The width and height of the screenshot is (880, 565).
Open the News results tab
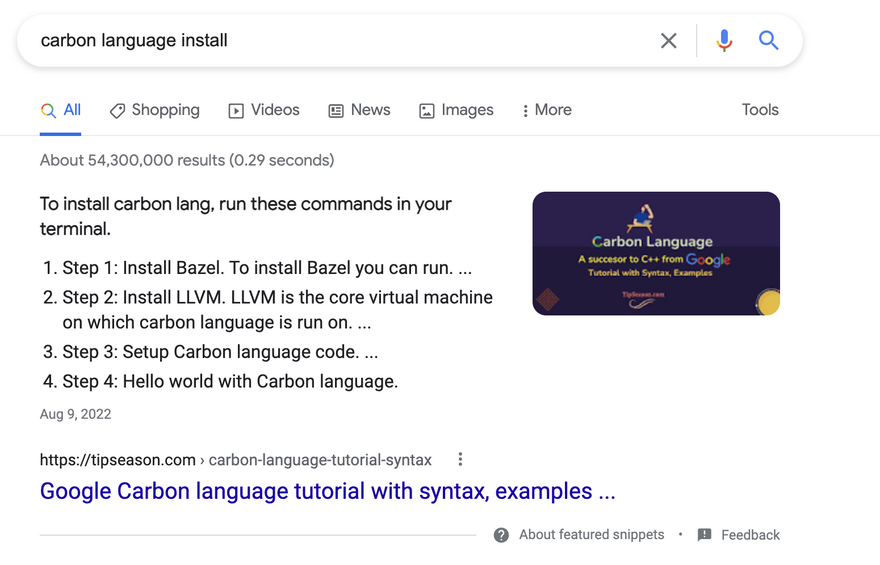[x=370, y=110]
